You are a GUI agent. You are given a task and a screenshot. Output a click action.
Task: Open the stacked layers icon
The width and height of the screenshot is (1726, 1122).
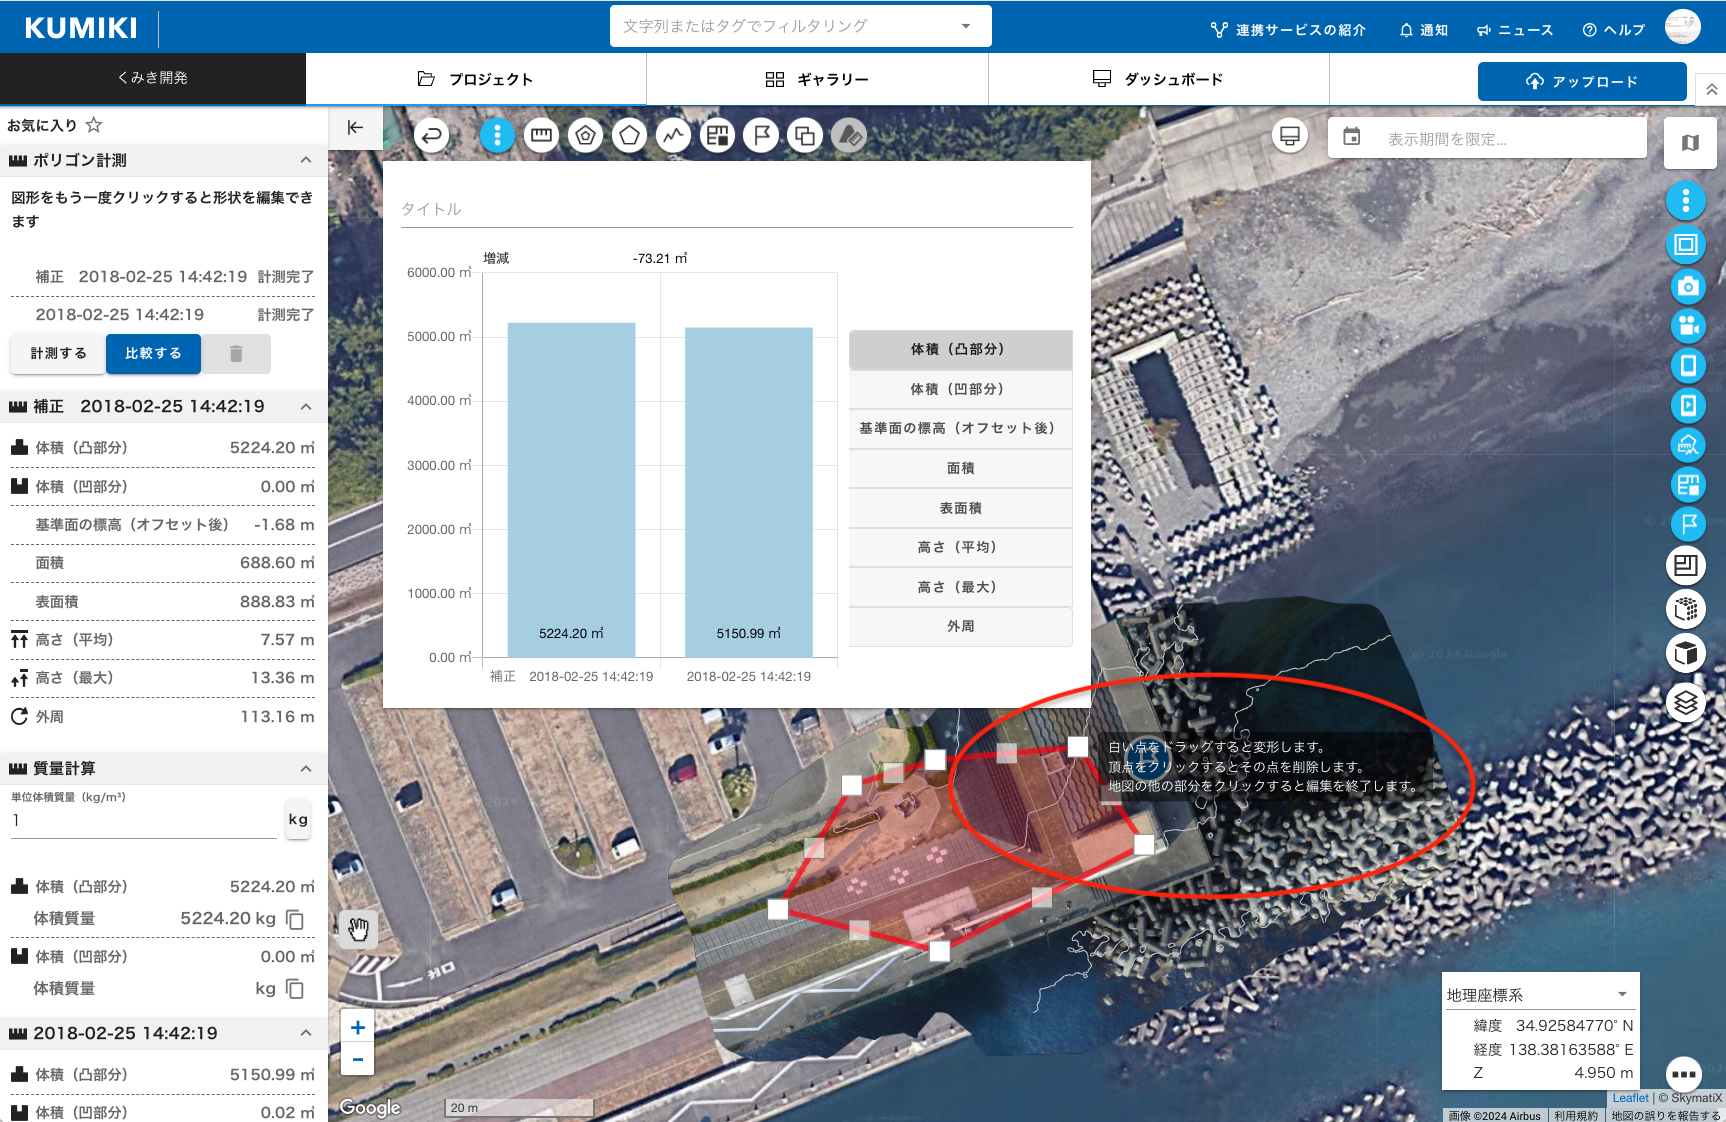click(1686, 703)
